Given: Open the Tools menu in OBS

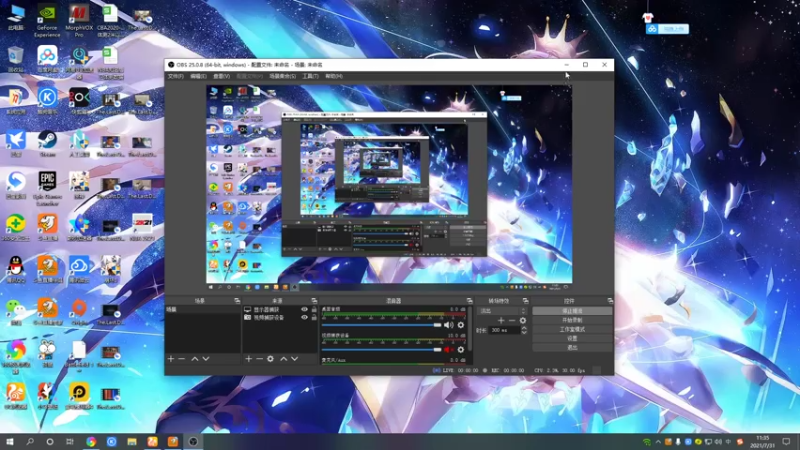Looking at the screenshot, I should 310,76.
